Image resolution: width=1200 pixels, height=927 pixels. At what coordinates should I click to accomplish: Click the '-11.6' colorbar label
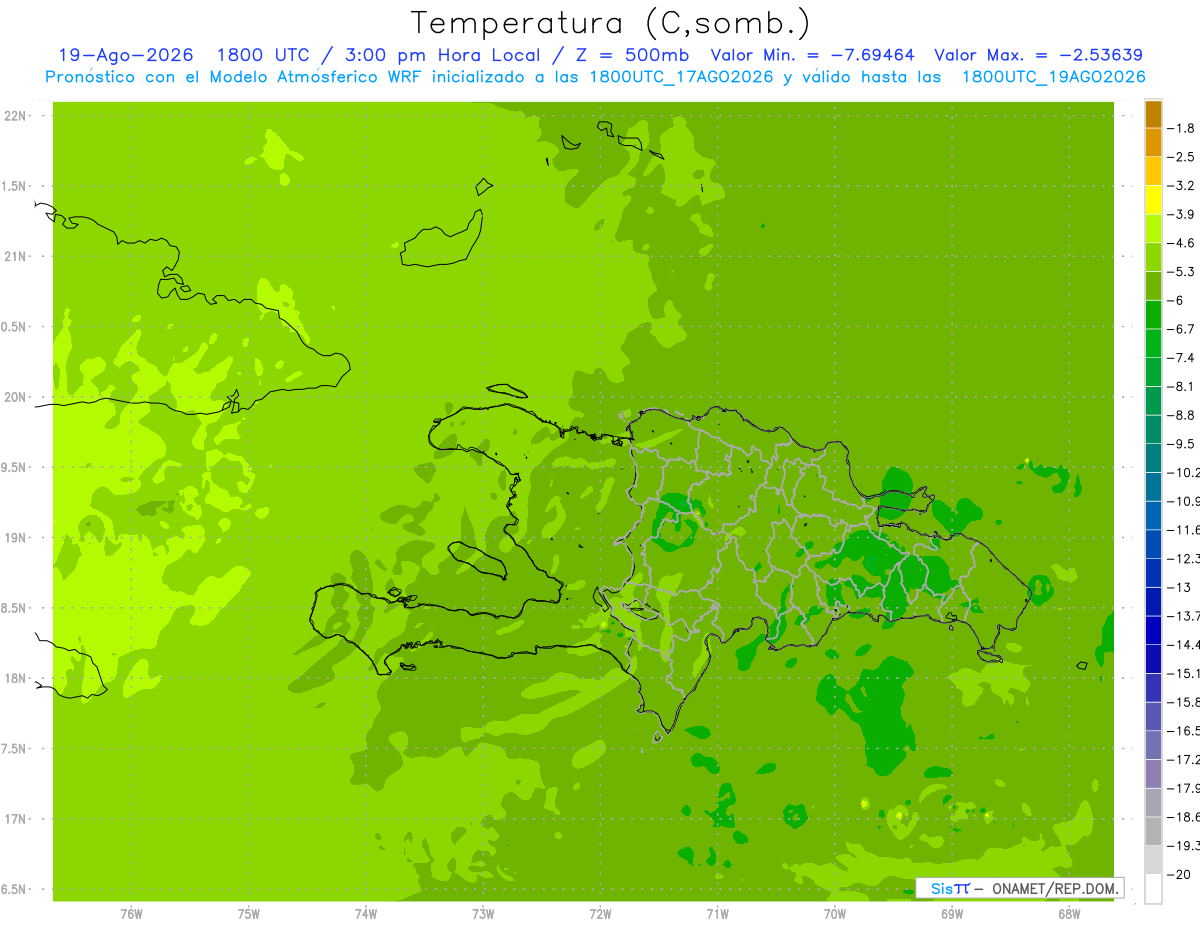(1184, 530)
